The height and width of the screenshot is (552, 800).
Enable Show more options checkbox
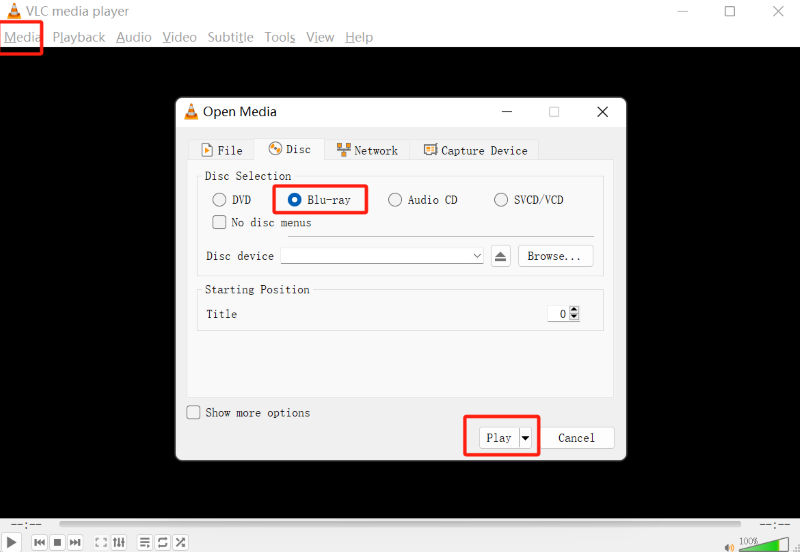point(193,412)
